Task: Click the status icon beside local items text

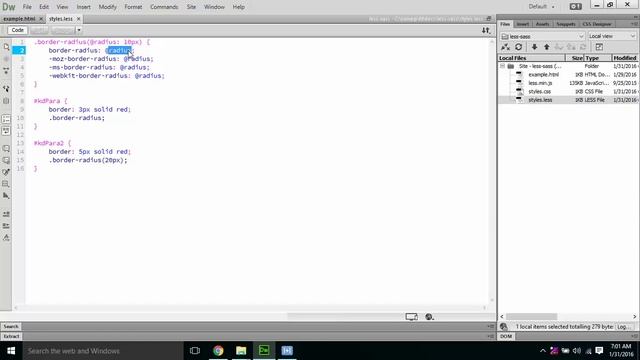Action: pos(503,327)
